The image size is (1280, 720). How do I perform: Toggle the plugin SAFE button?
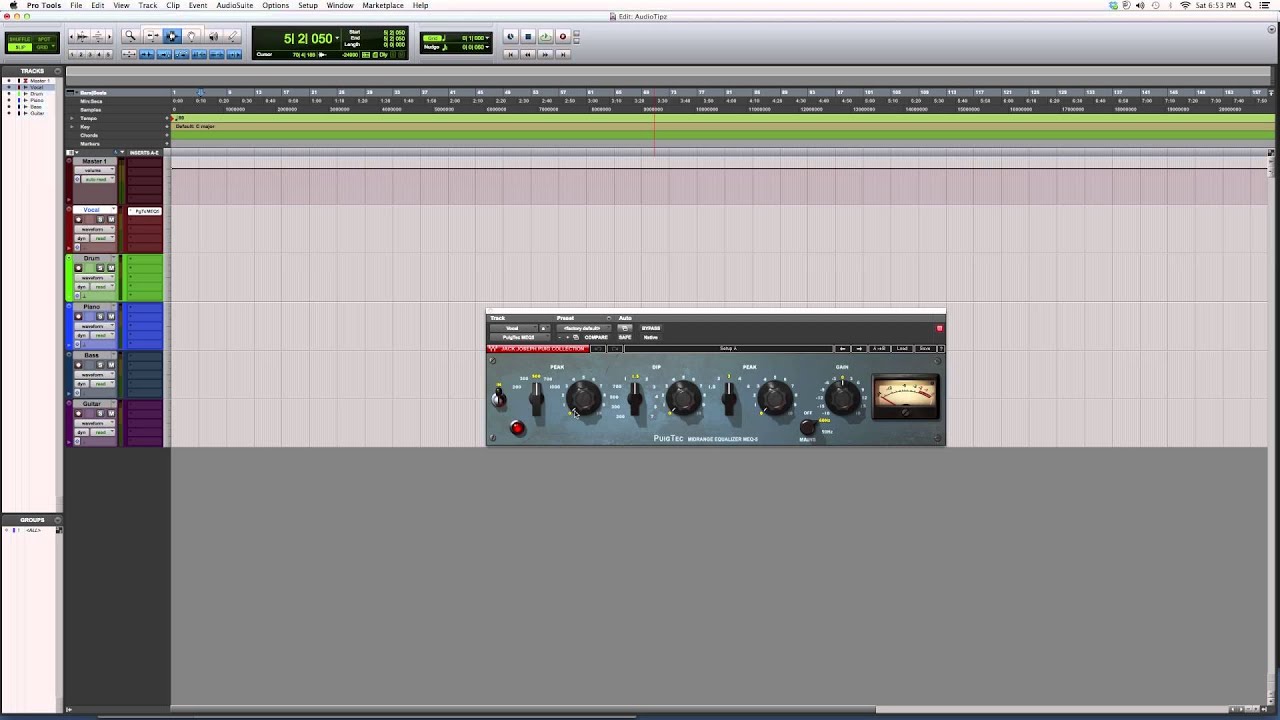point(625,337)
